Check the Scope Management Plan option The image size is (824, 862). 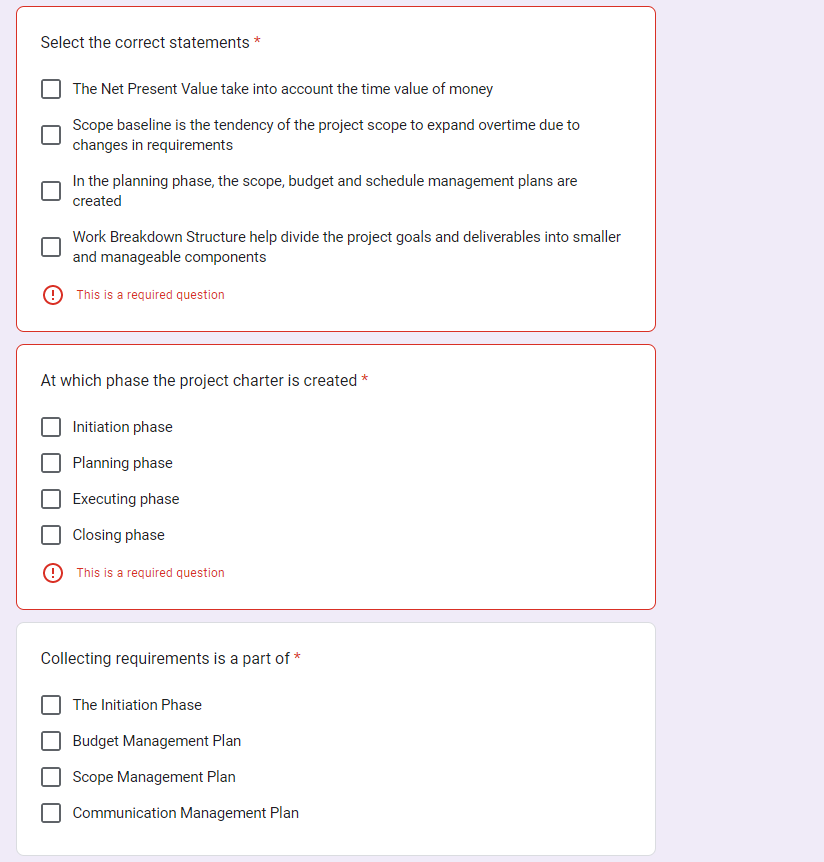click(51, 777)
